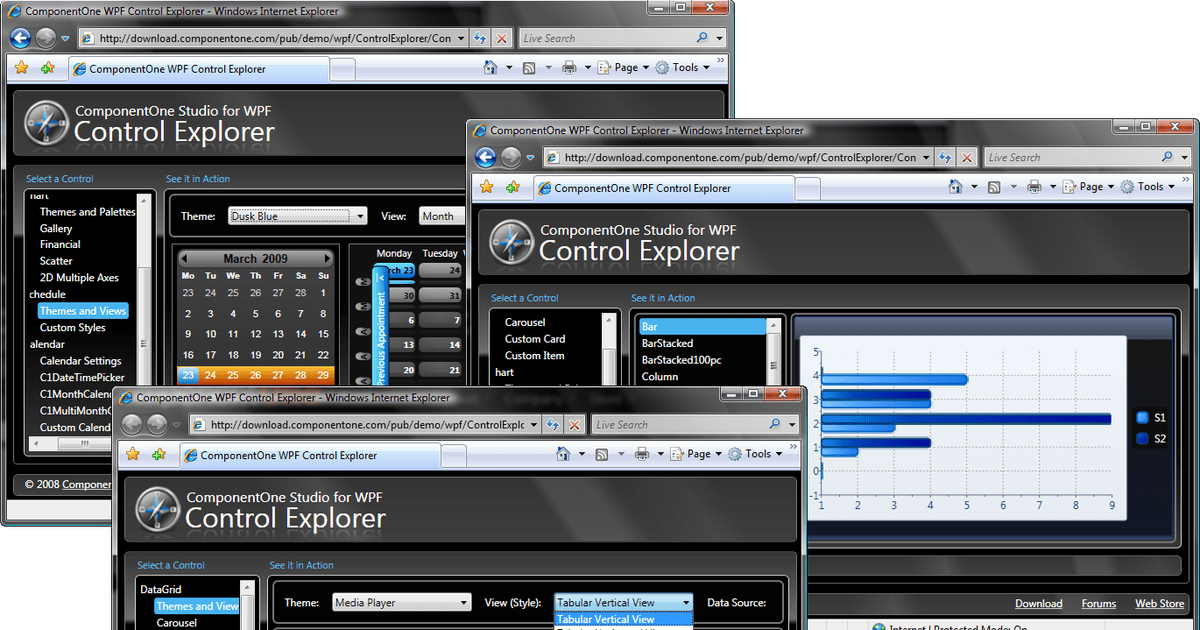
Task: Click Forward arrow in the calendar window browser
Action: pyautogui.click(x=45, y=38)
